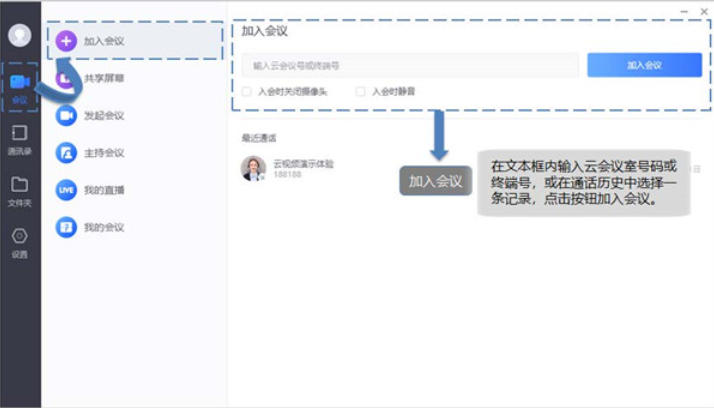
Task: Click the blue 加入会议 button
Action: (644, 65)
